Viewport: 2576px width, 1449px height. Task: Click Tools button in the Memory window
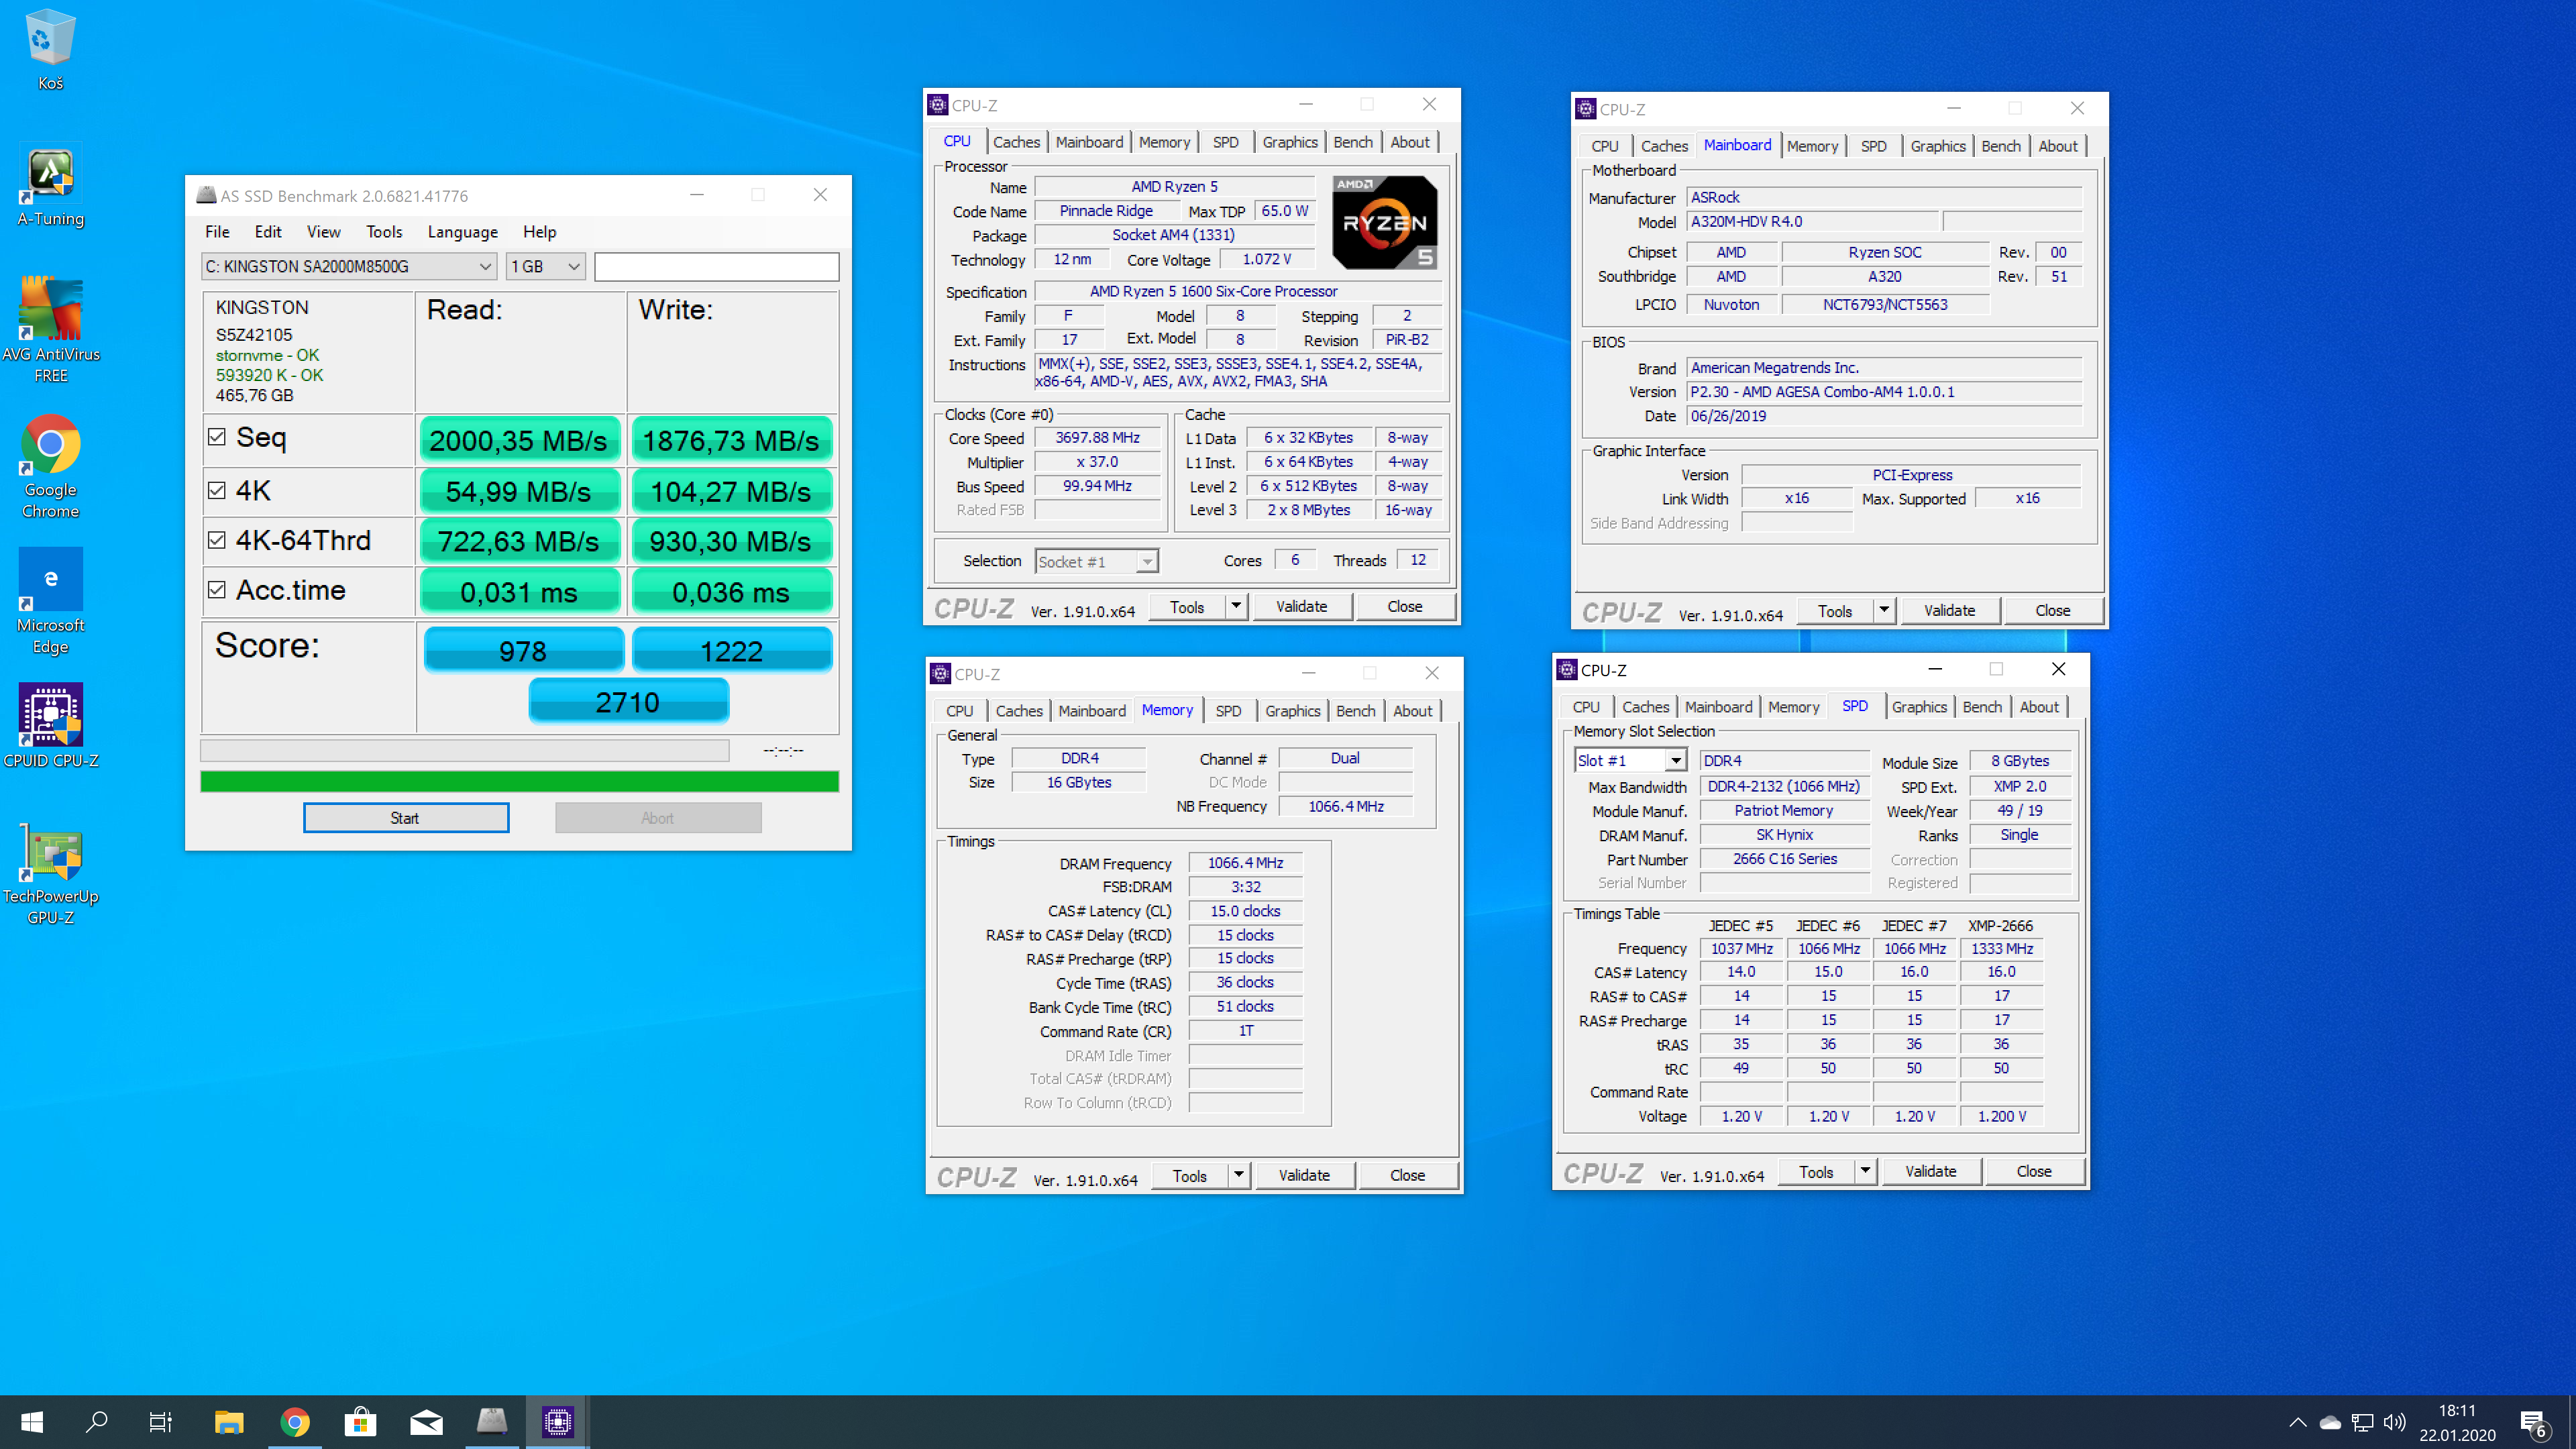[x=1189, y=1175]
